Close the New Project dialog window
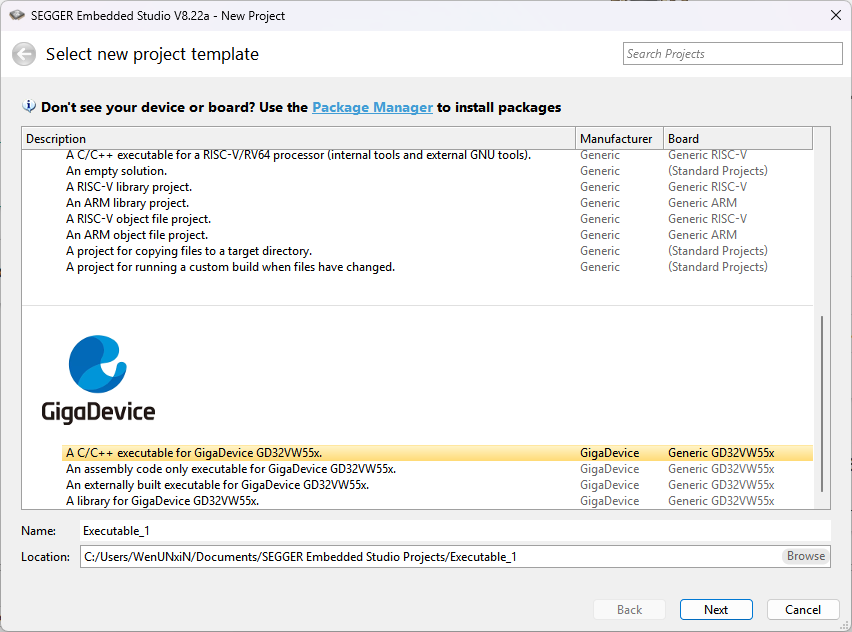This screenshot has height=632, width=852. (x=835, y=15)
